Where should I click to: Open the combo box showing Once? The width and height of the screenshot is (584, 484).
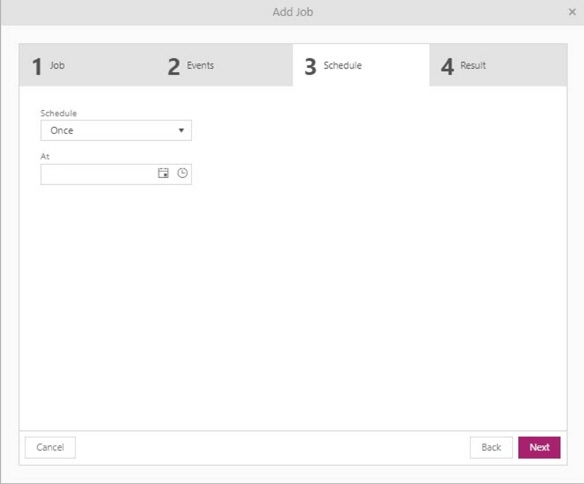tap(116, 130)
